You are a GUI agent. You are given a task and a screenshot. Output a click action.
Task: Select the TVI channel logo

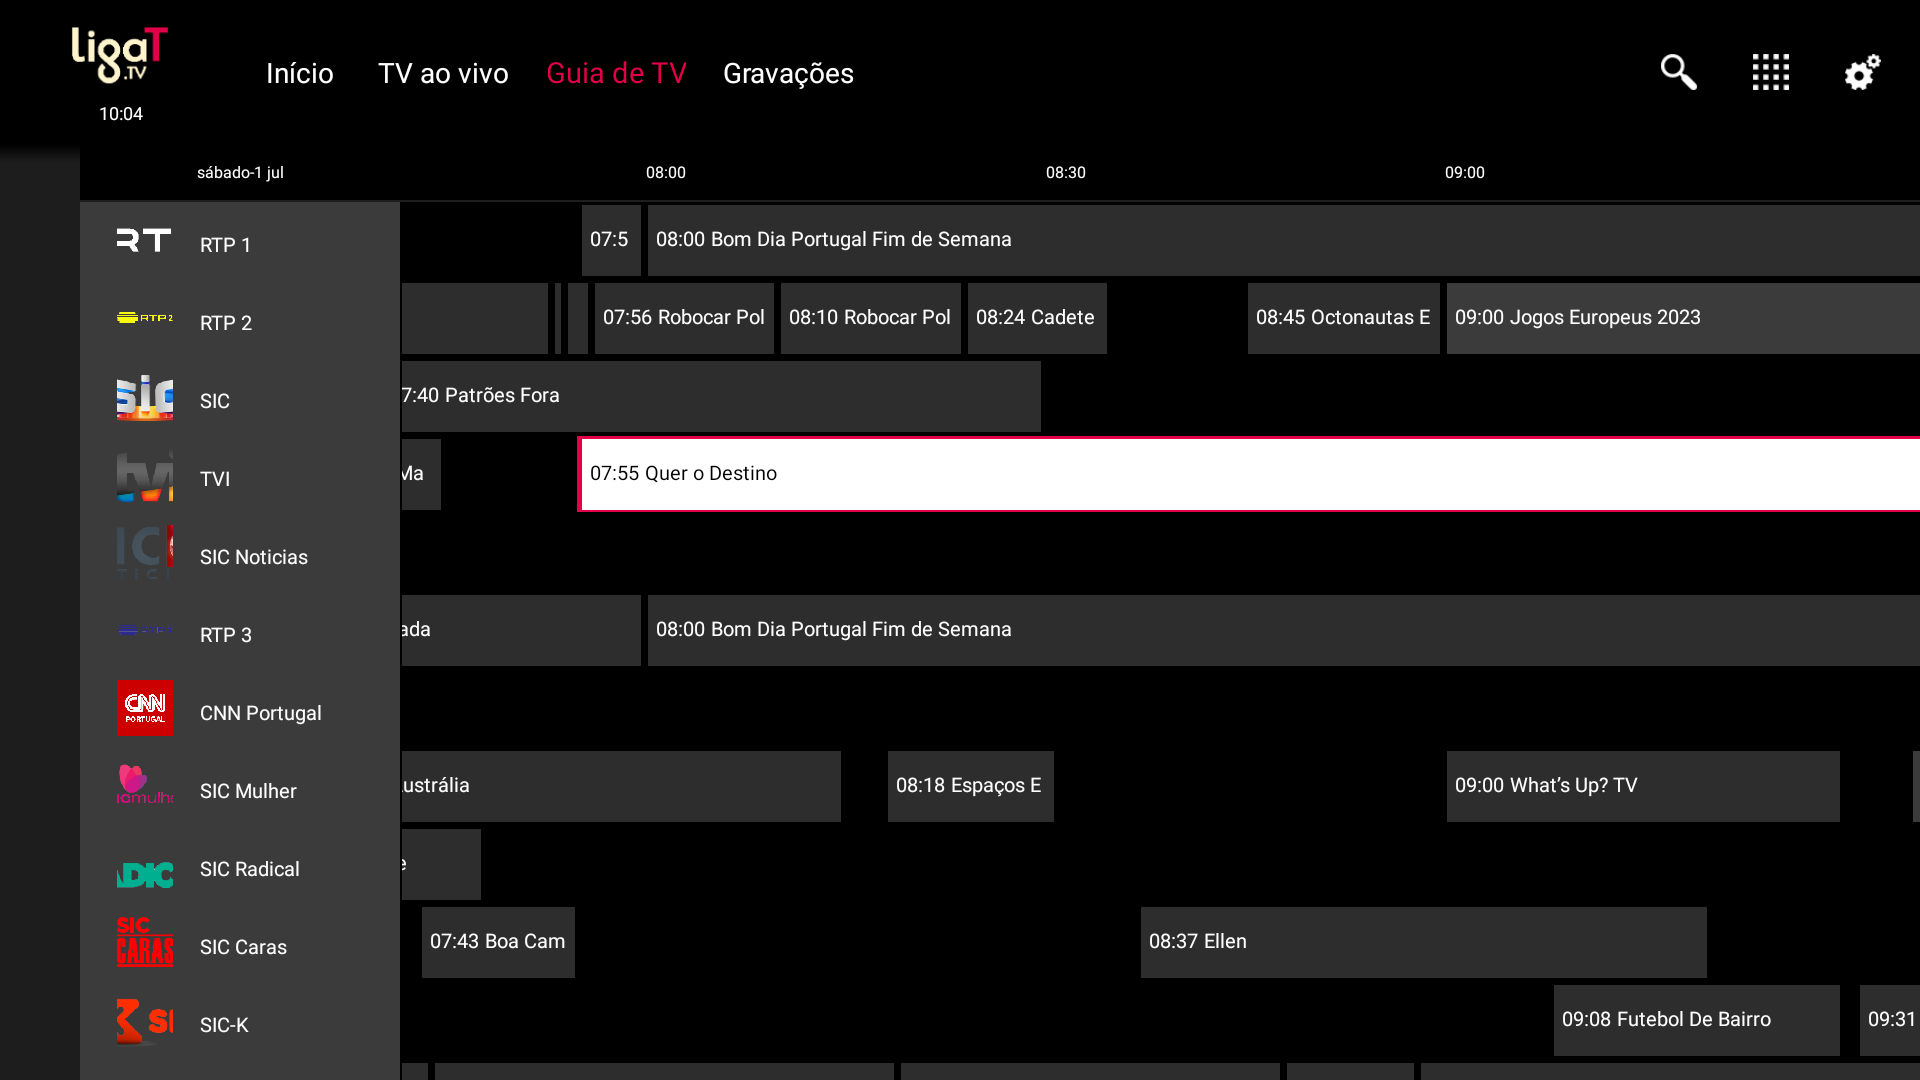[145, 476]
